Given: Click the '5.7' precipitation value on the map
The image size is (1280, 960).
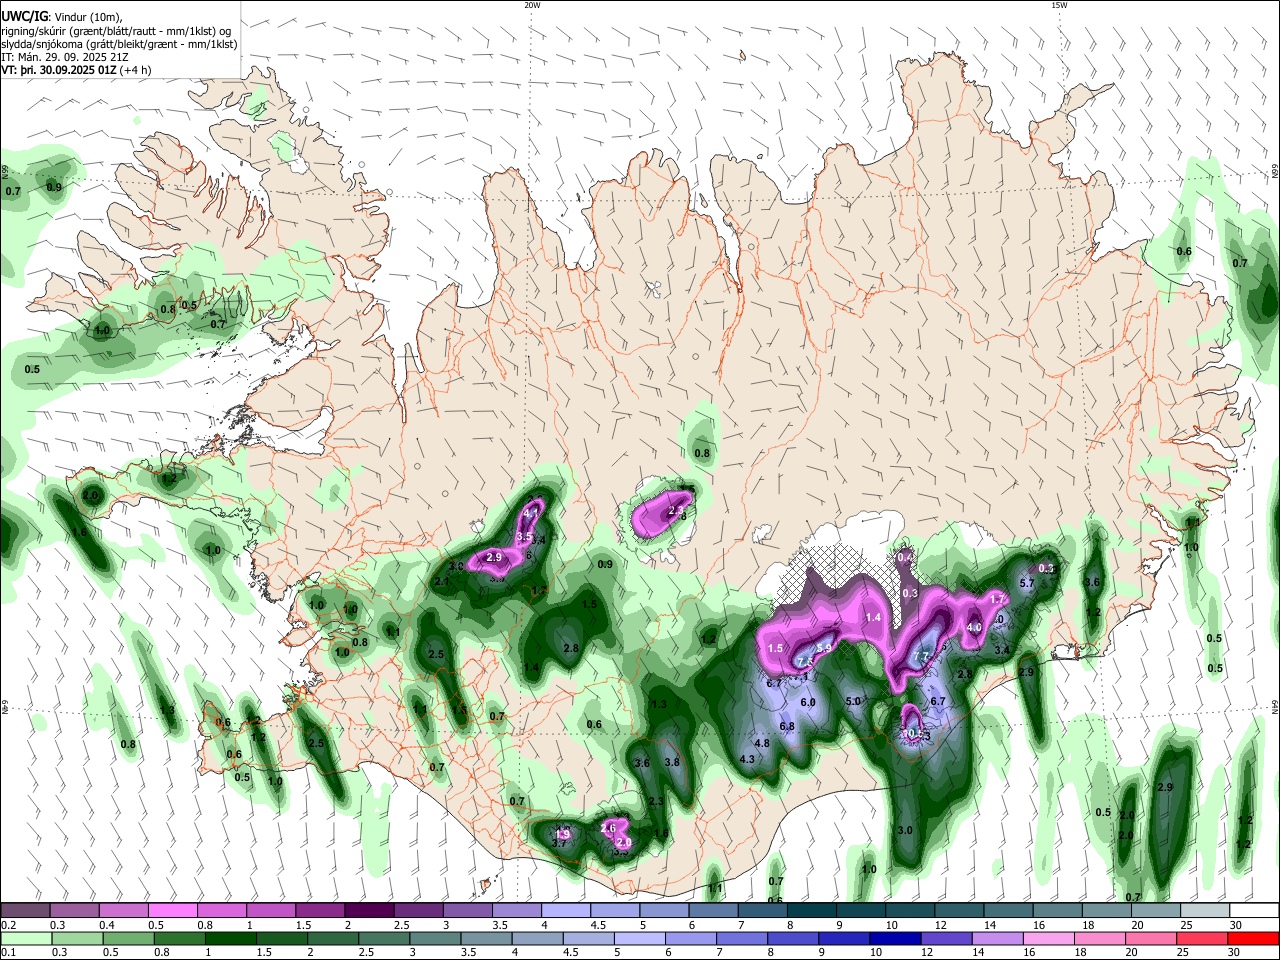Looking at the screenshot, I should (x=1026, y=583).
